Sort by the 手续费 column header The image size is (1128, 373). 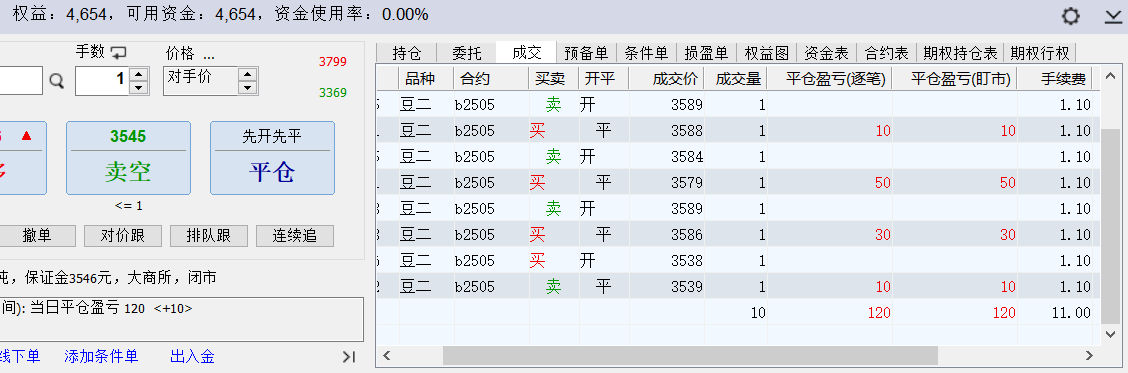[1055, 78]
